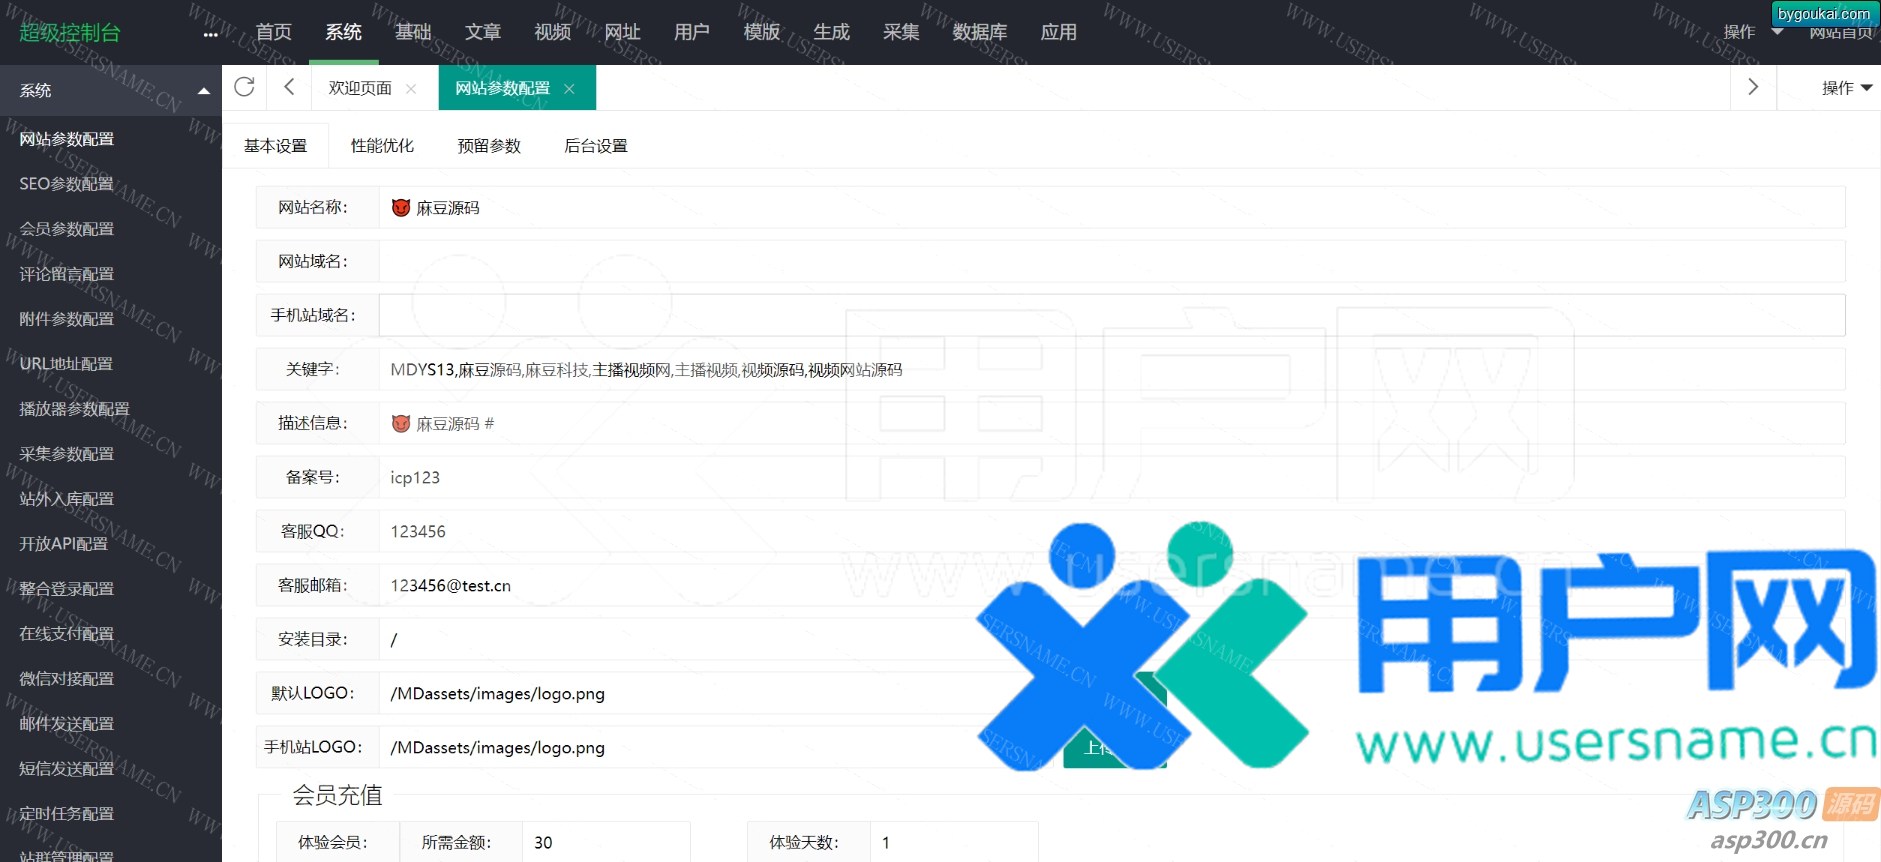Viewport: 1881px width, 862px height.
Task: Open 数据库 in the top navigation
Action: [x=979, y=32]
